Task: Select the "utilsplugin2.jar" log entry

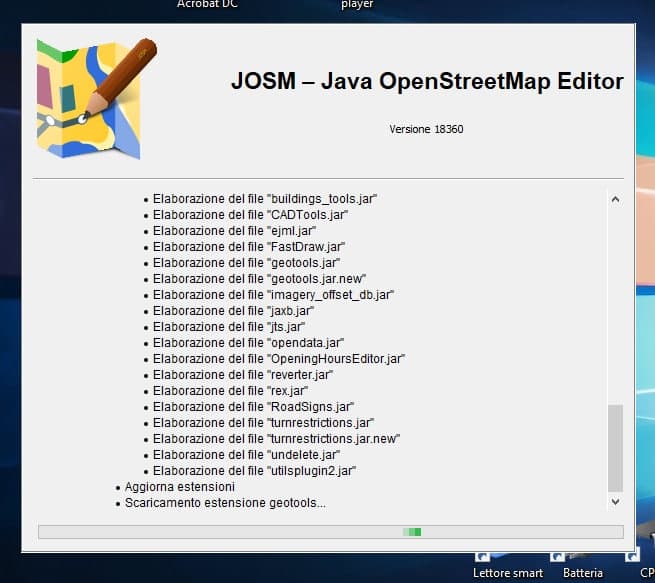Action: [254, 470]
